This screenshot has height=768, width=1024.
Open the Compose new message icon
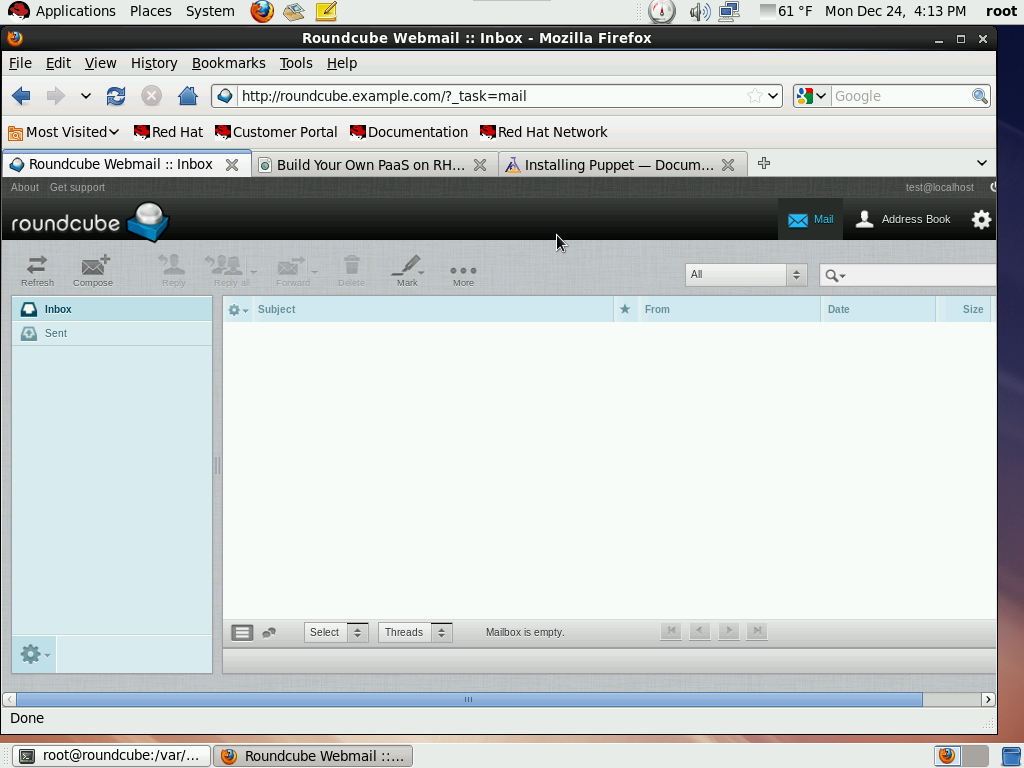[x=93, y=270]
